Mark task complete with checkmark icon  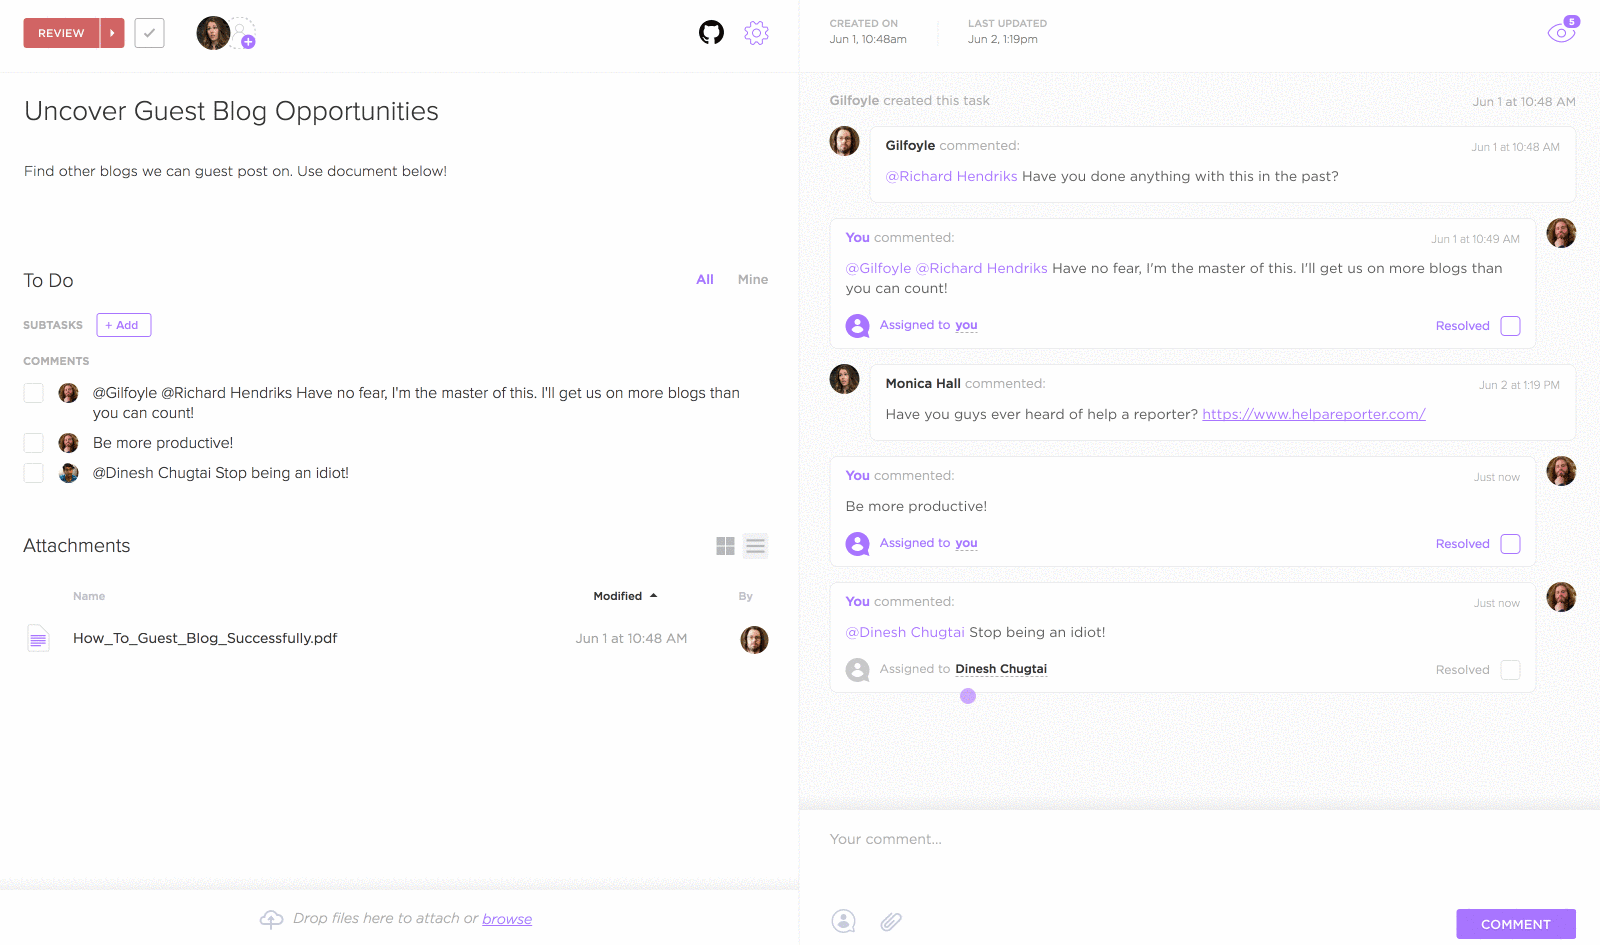click(x=149, y=33)
